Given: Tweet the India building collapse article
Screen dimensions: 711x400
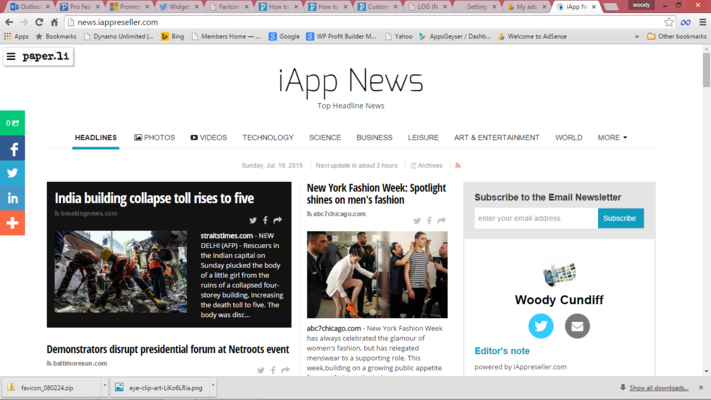Looking at the screenshot, I should pyautogui.click(x=253, y=220).
